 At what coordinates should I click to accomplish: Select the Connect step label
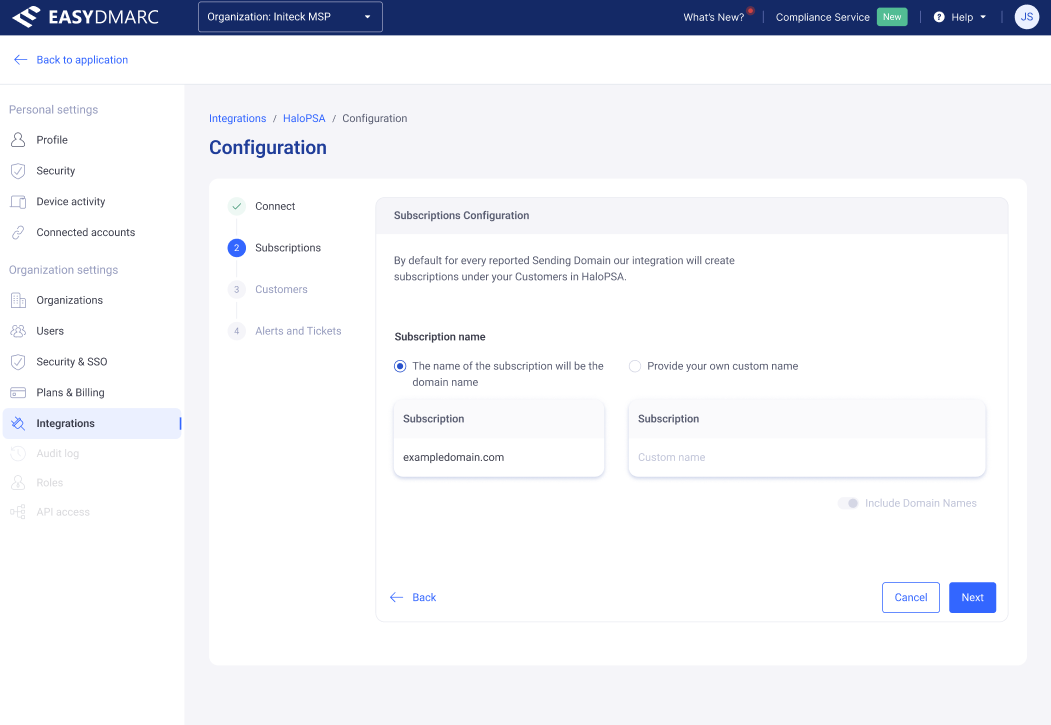(275, 206)
